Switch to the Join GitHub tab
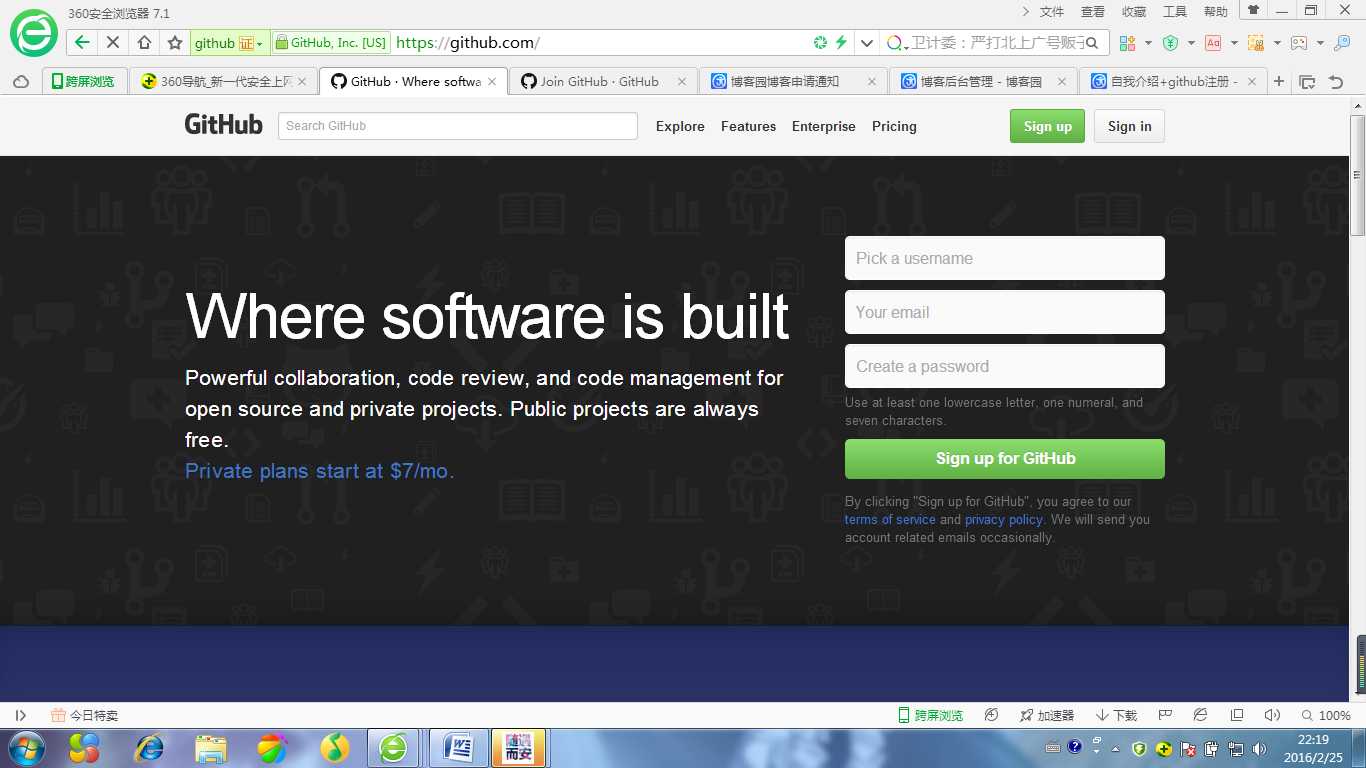 point(603,82)
